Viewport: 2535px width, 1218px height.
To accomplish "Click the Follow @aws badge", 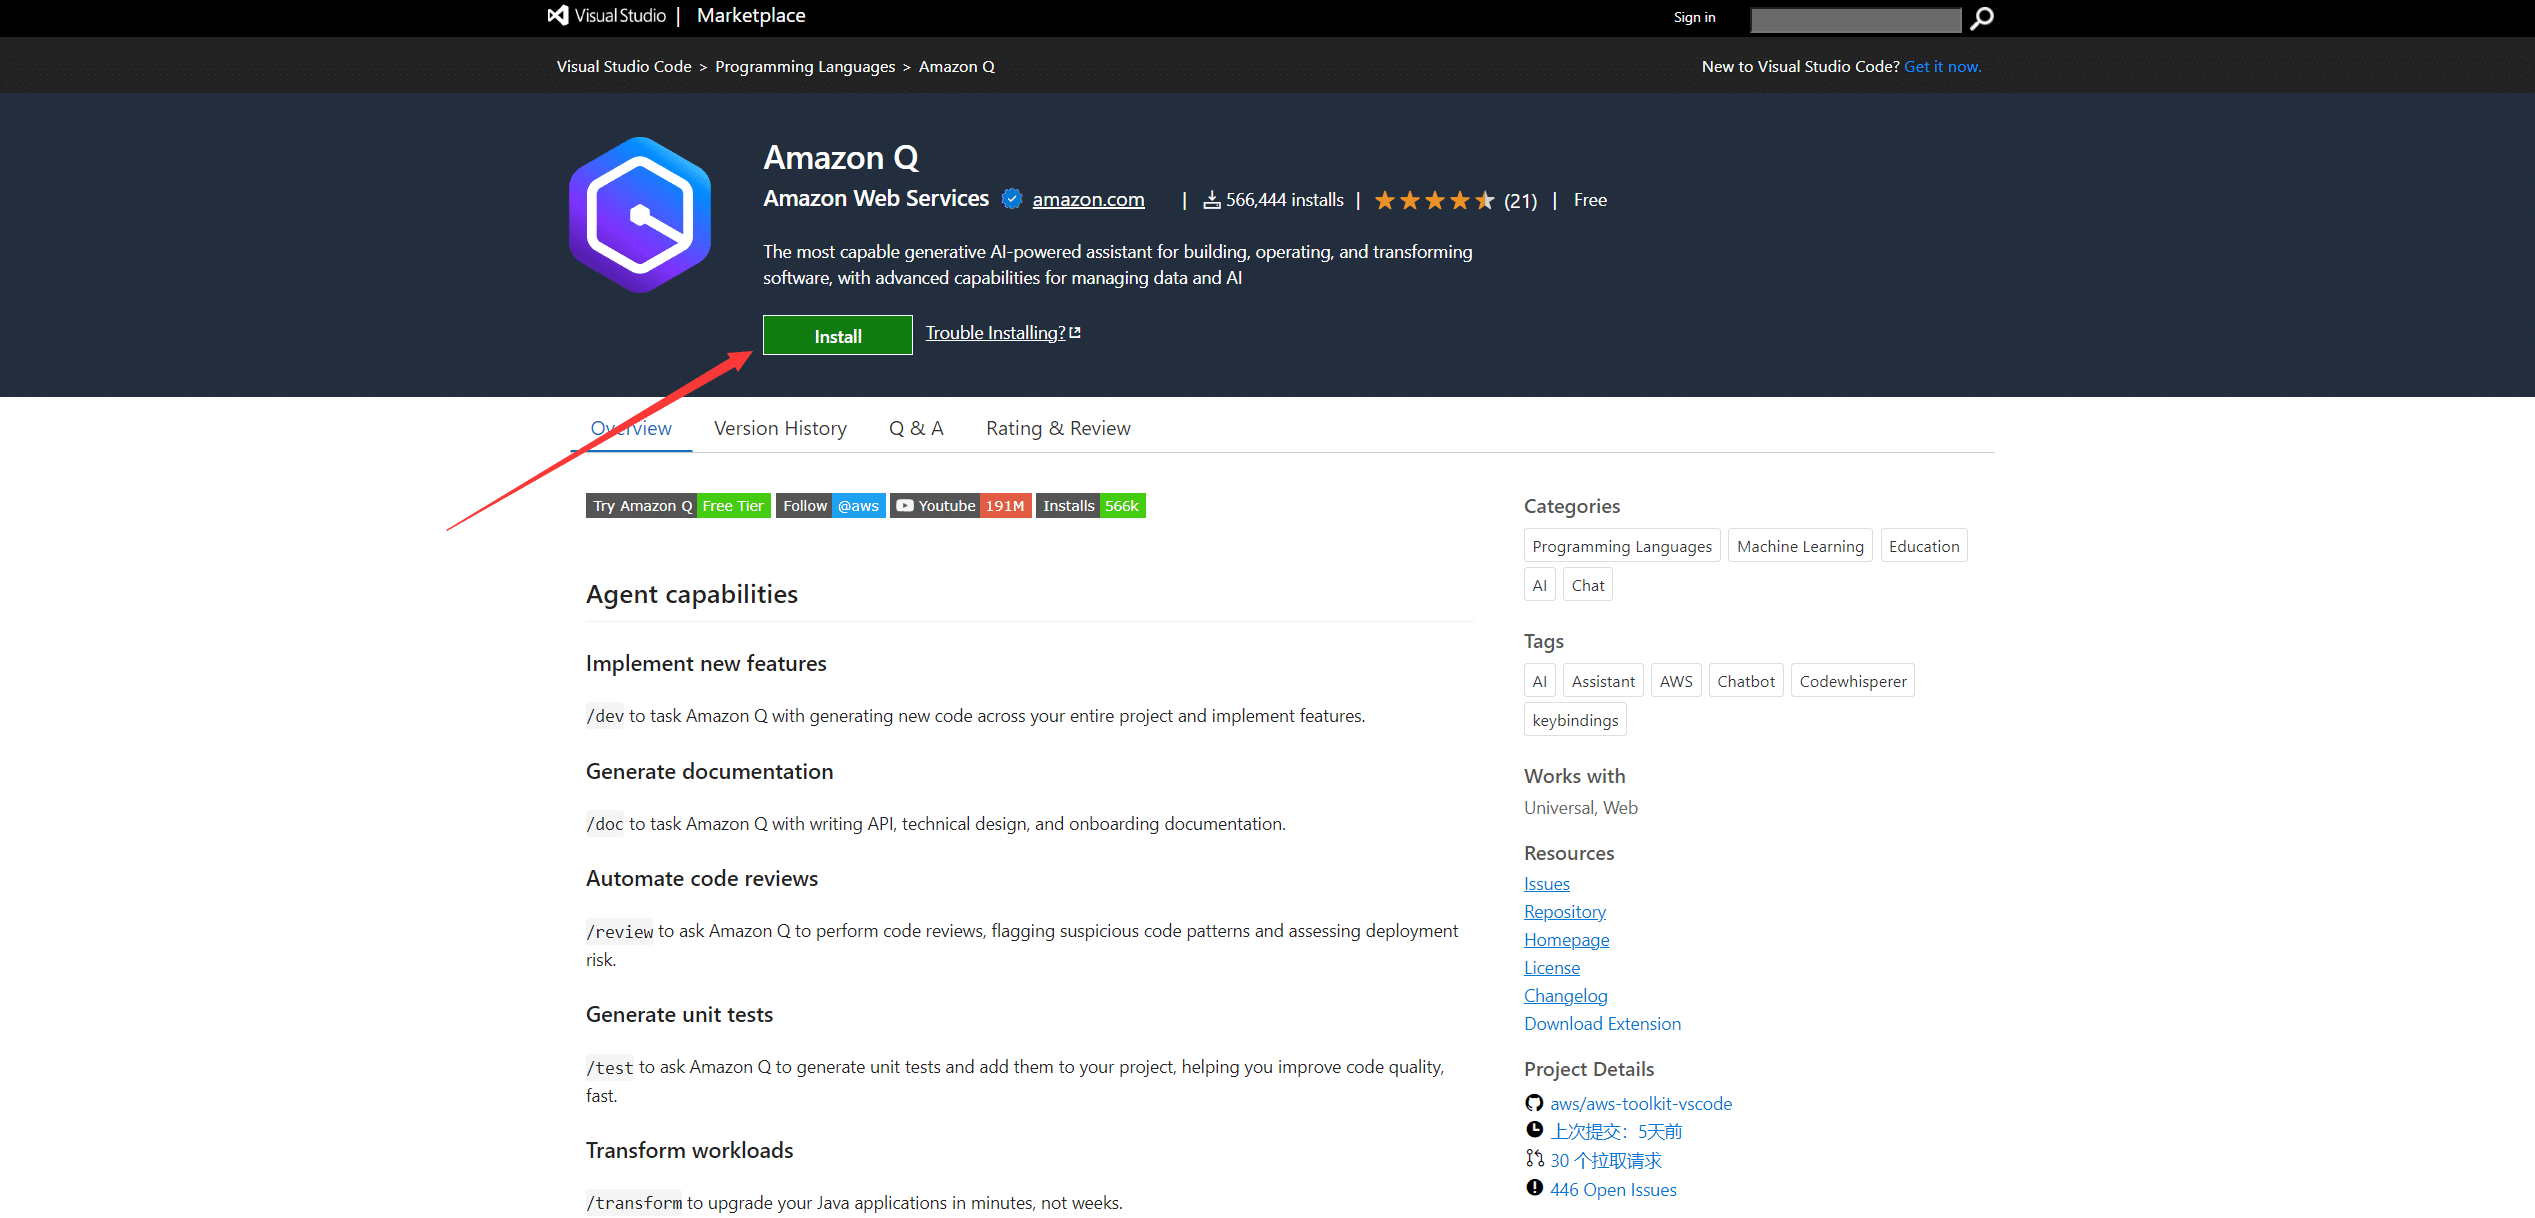I will (830, 506).
